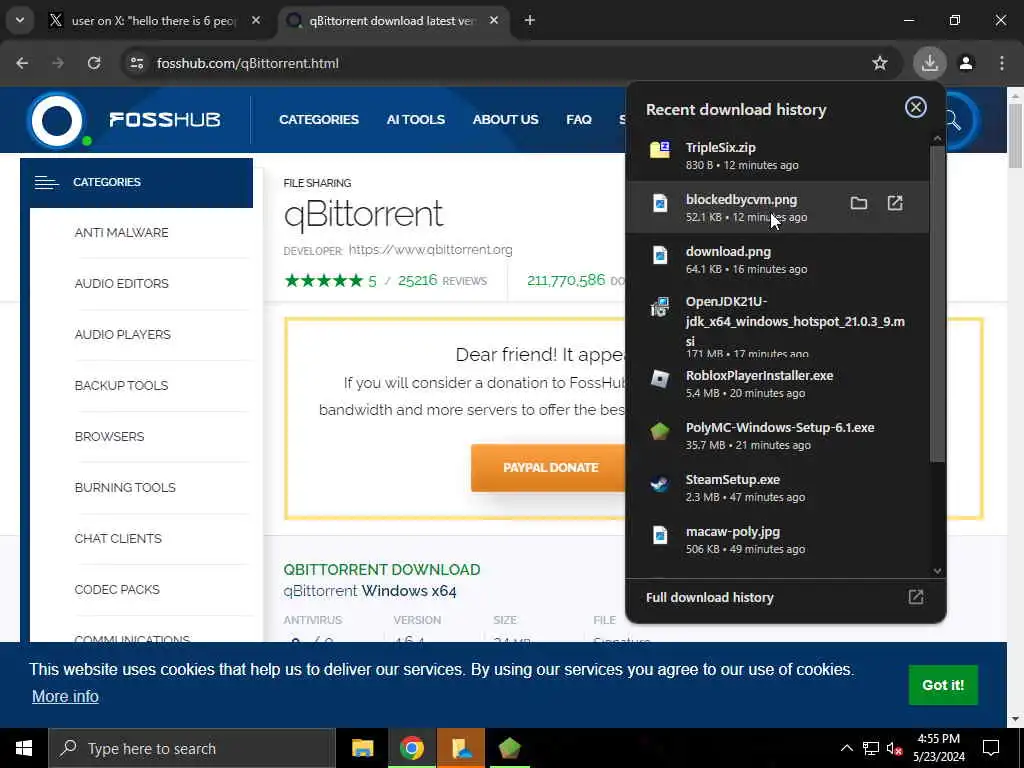1024x768 pixels.
Task: Open CATEGORIES in top navigation
Action: pos(319,120)
